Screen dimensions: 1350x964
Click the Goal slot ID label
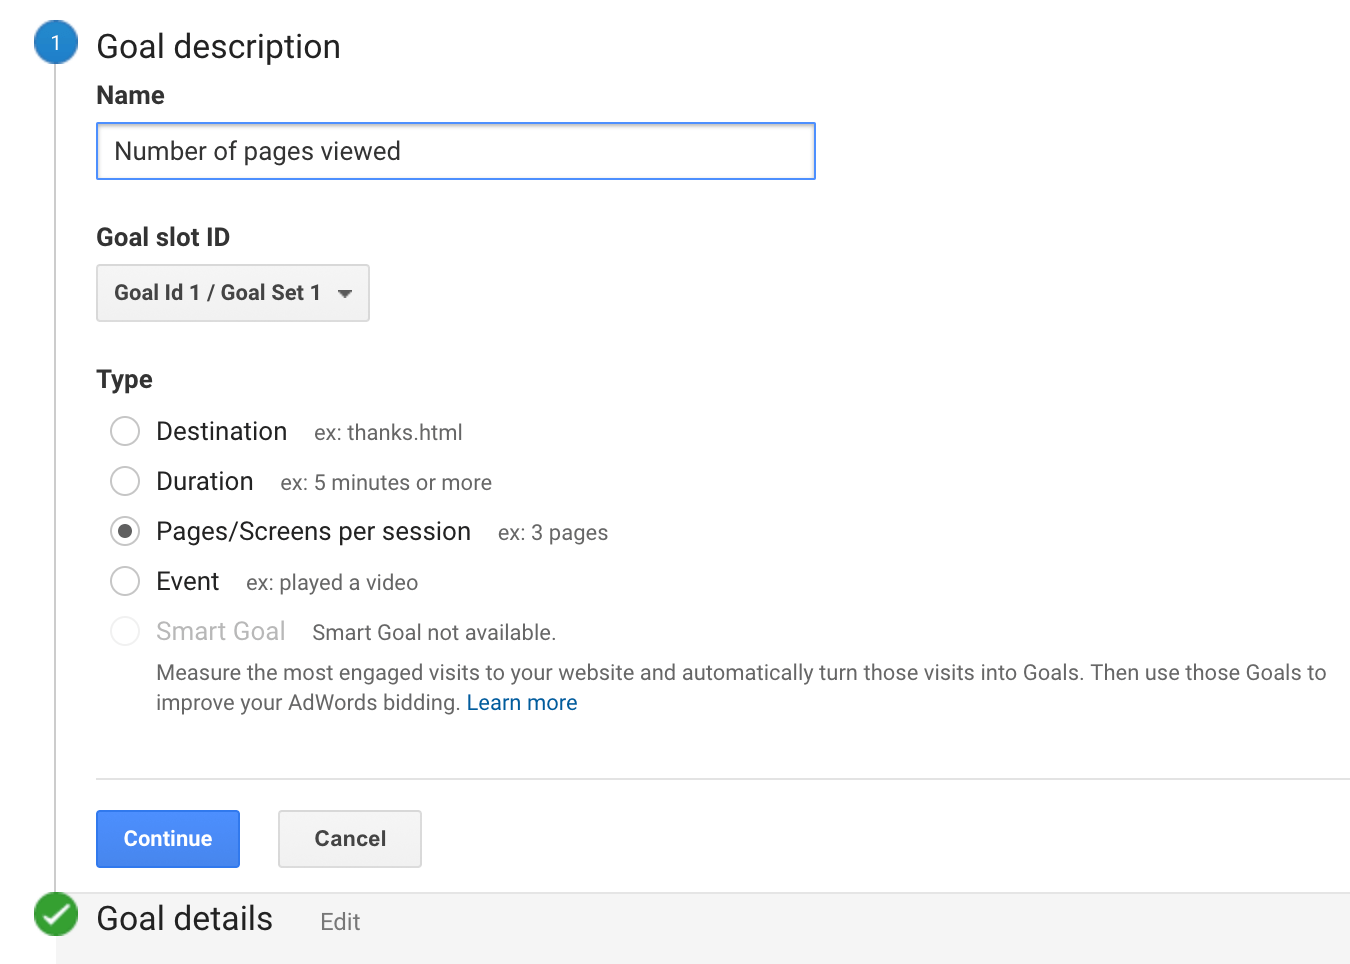(x=163, y=237)
